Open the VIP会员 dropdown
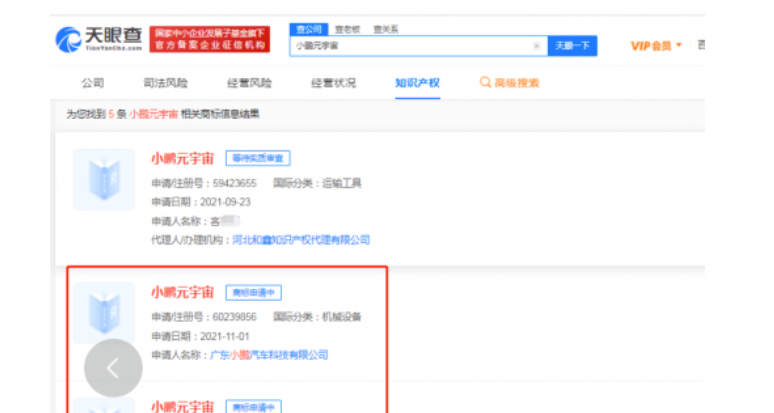The width and height of the screenshot is (774, 413). 656,46
